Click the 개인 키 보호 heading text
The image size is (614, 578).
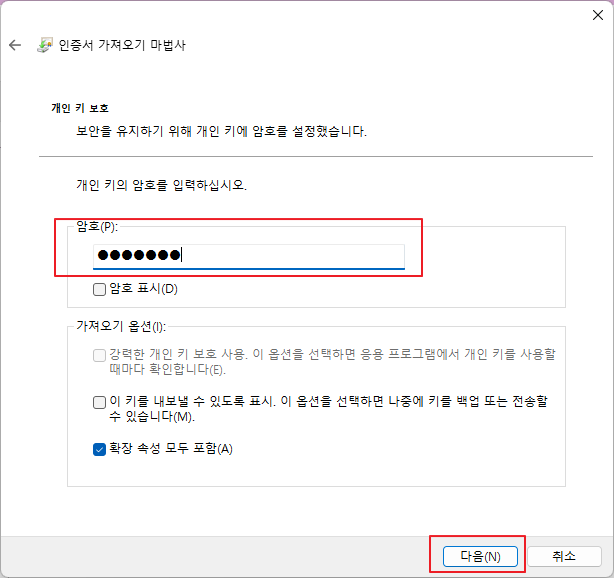(80, 108)
